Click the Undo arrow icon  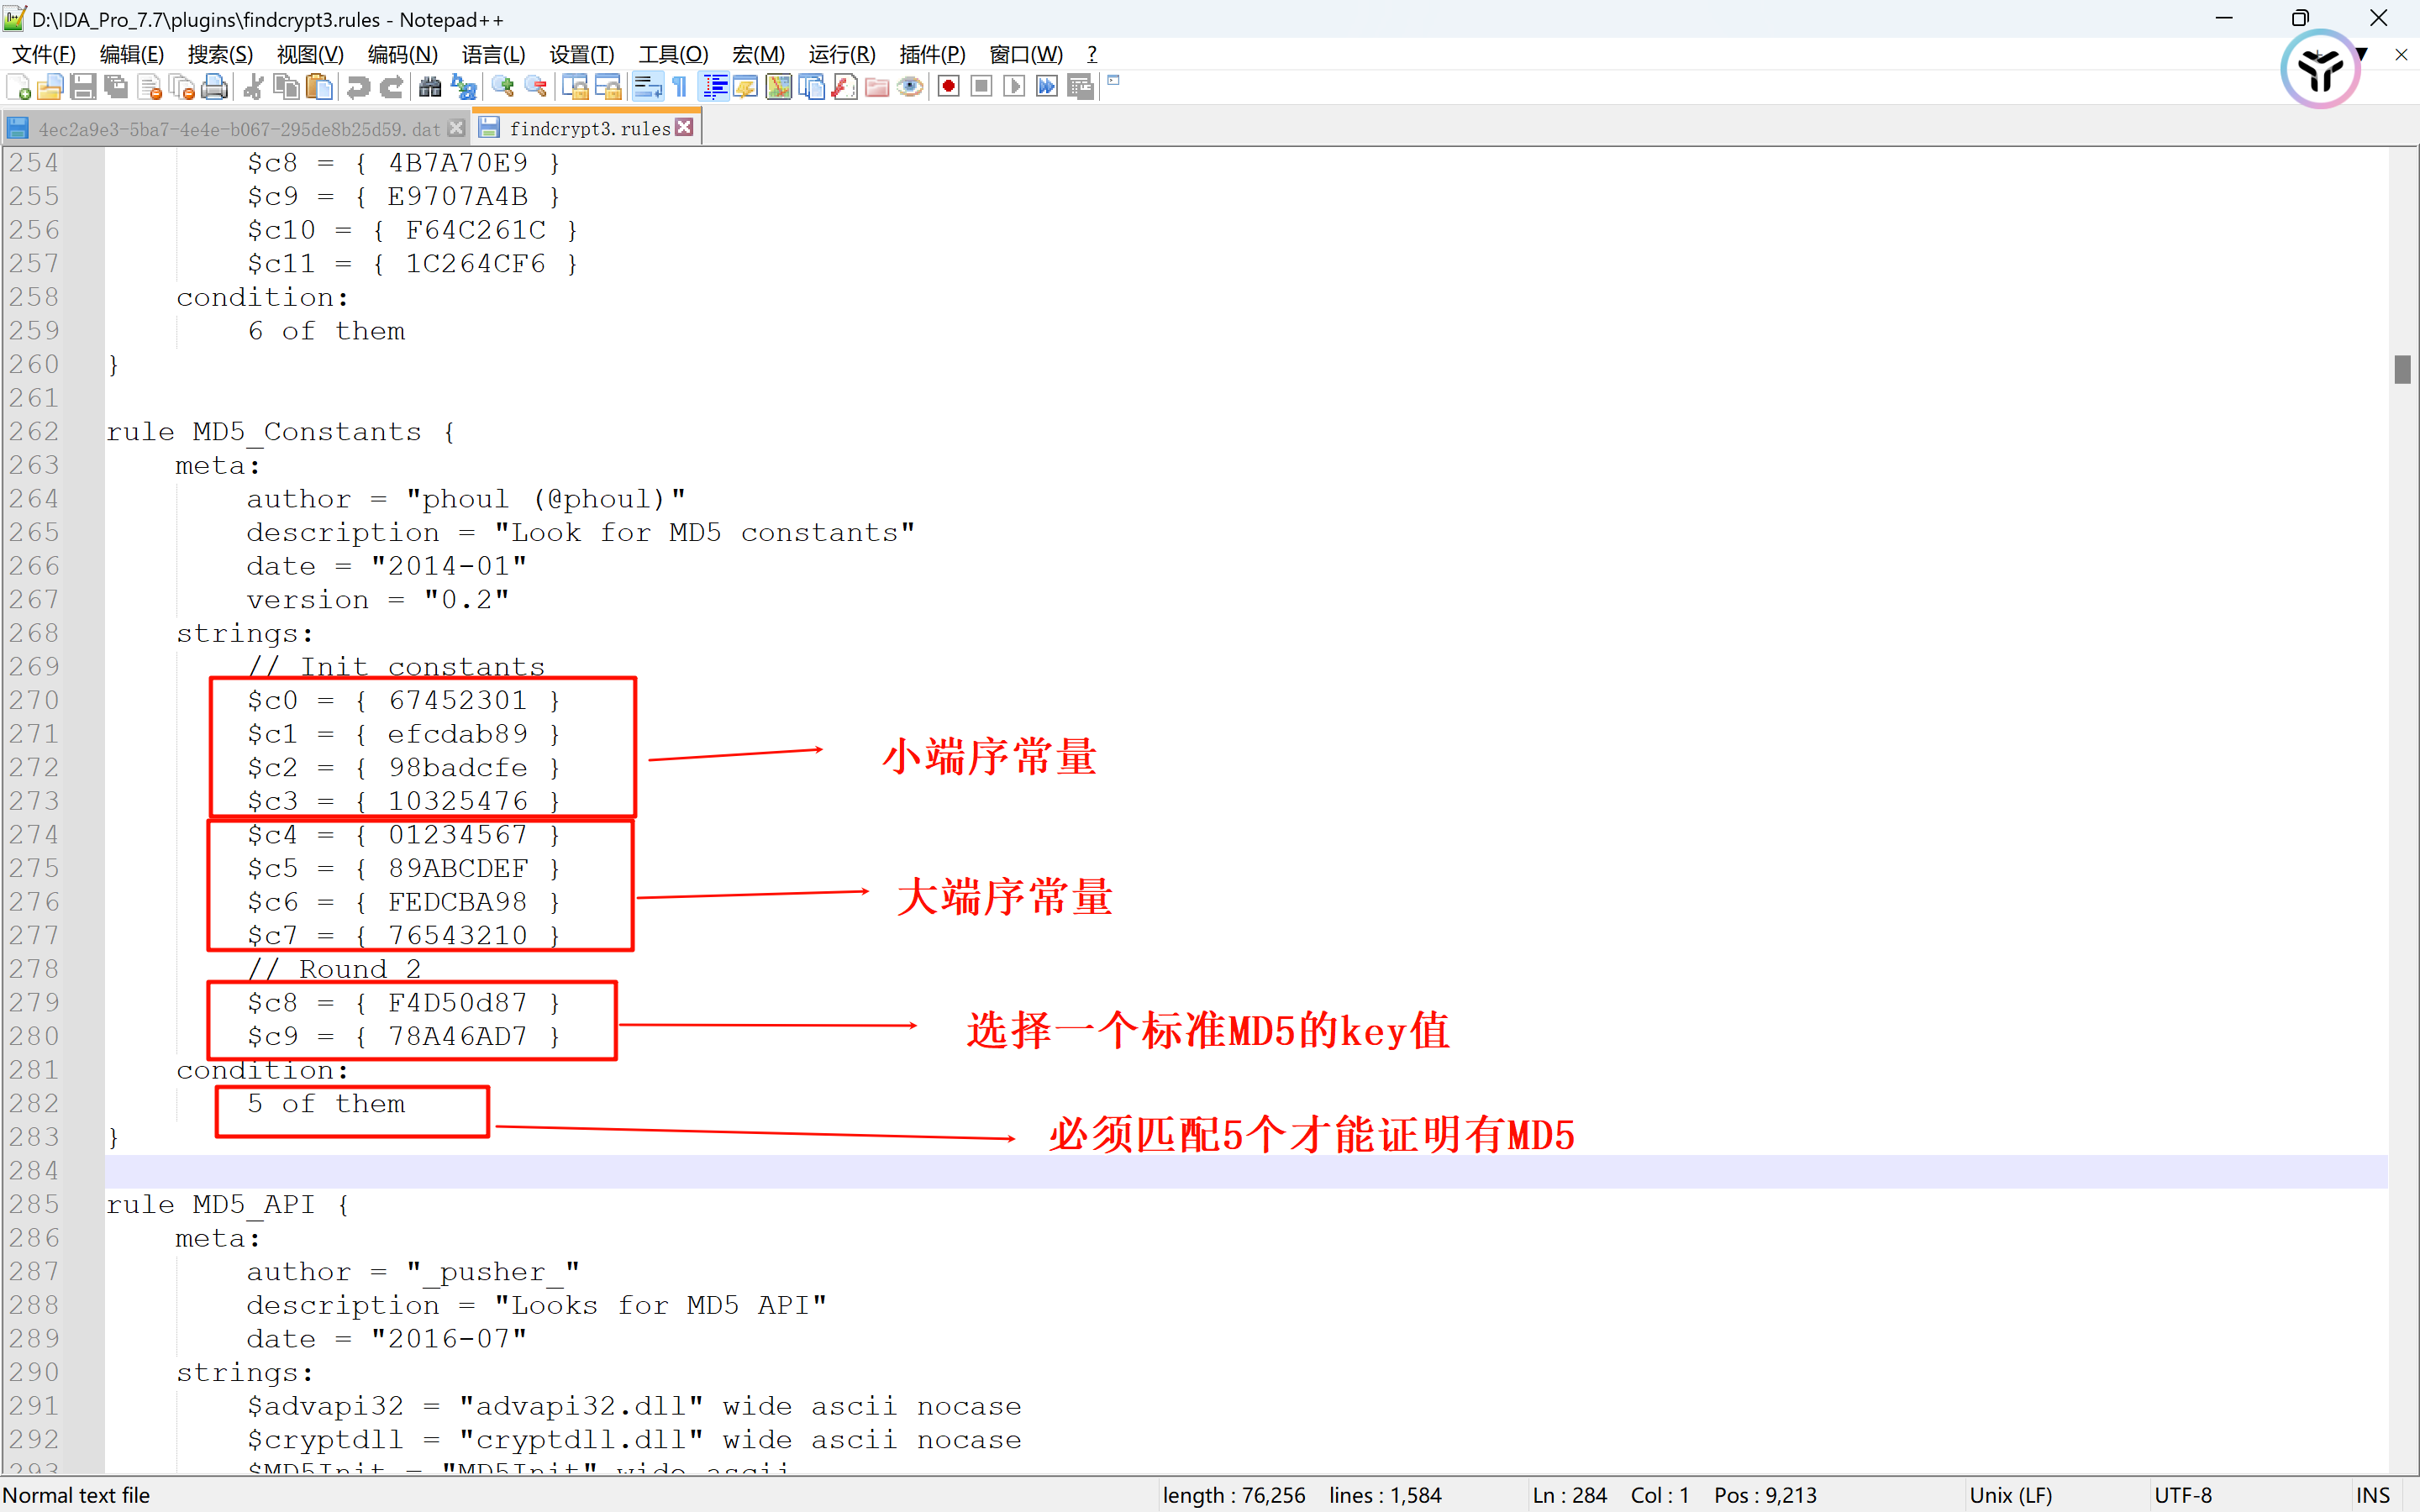tap(358, 87)
